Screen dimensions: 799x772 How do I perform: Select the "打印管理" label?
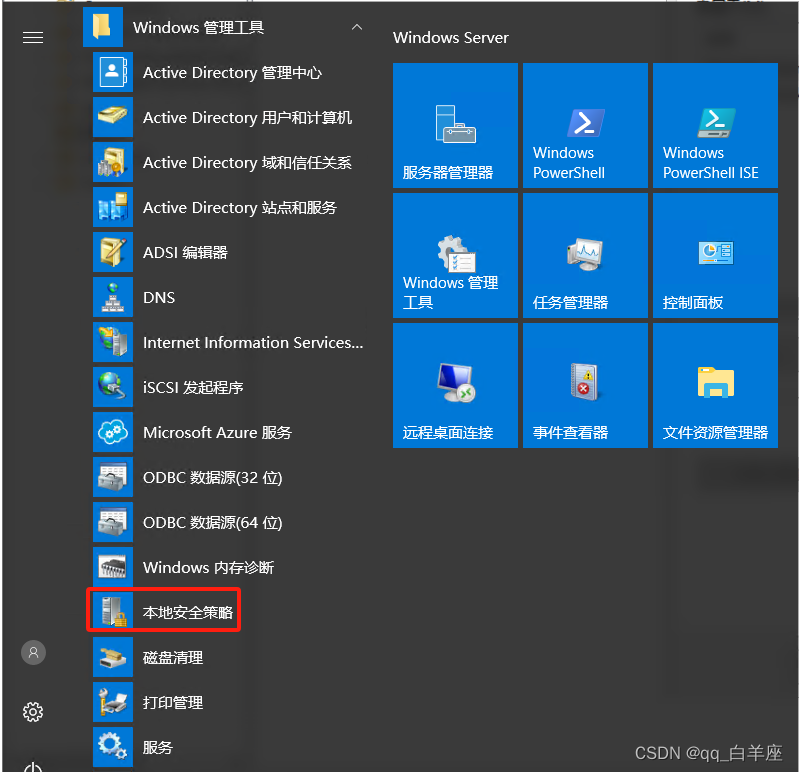[173, 703]
